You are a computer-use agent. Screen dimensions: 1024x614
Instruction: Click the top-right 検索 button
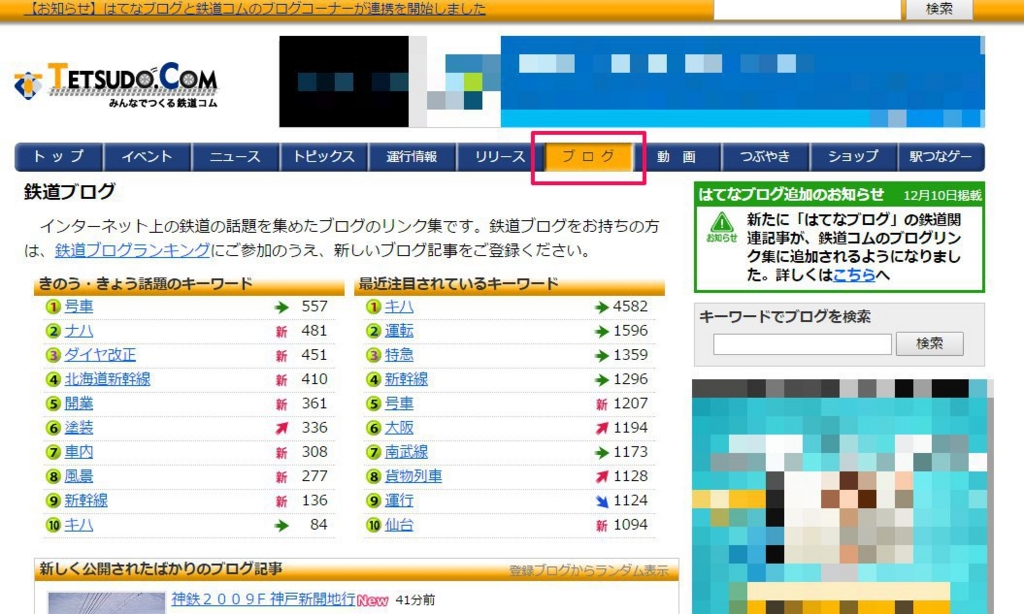click(939, 8)
